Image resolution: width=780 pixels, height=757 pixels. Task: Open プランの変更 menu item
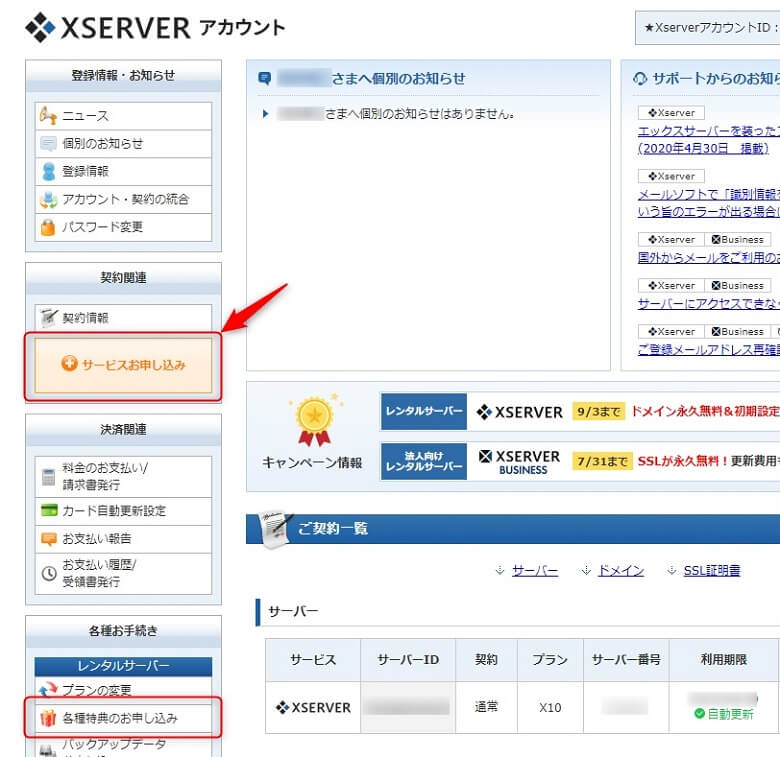click(123, 690)
